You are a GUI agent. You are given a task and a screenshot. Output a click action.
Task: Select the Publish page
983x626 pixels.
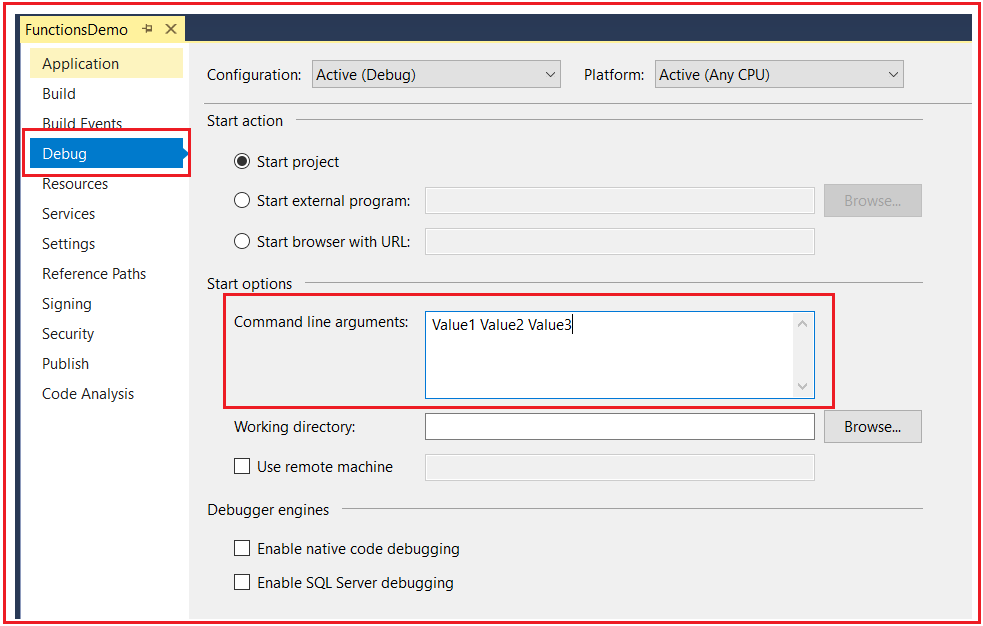point(65,363)
